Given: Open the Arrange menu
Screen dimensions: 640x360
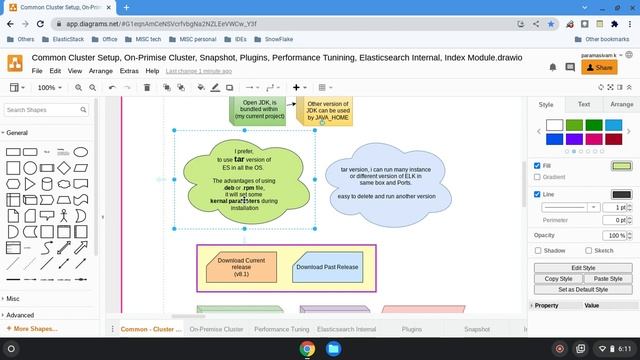Looking at the screenshot, I should point(101,71).
